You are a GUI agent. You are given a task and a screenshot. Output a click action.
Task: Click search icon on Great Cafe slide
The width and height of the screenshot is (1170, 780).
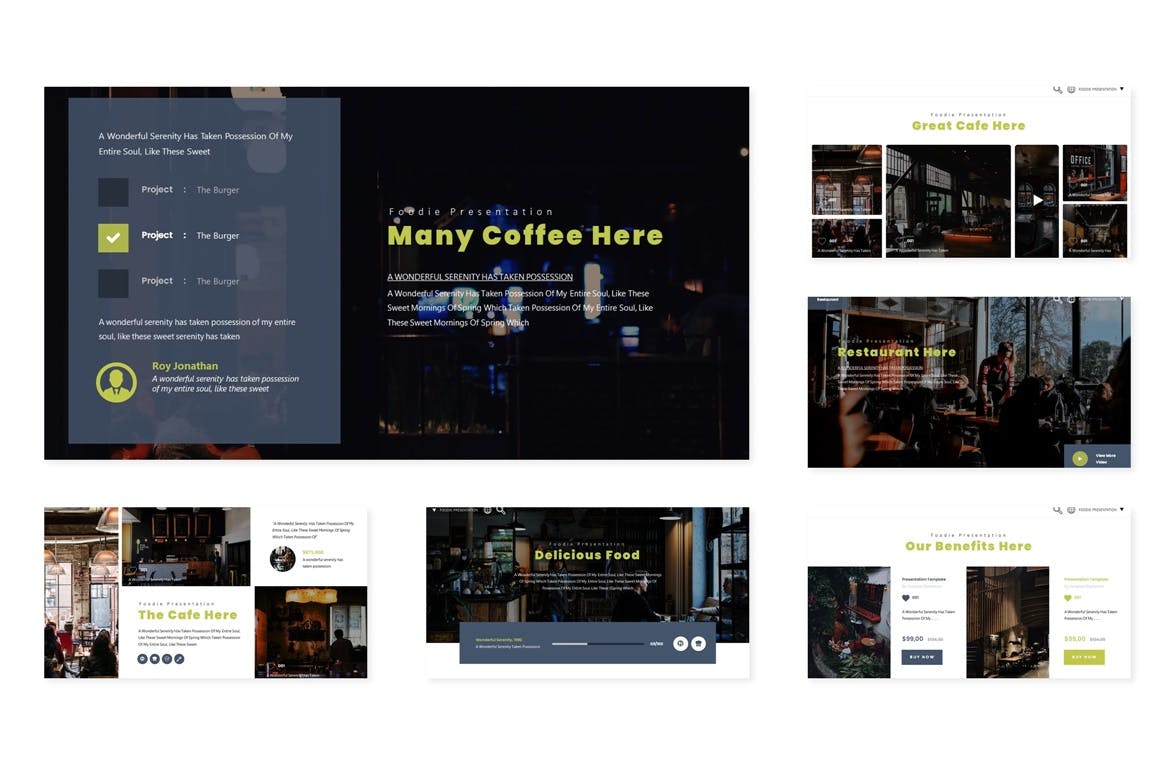1057,90
